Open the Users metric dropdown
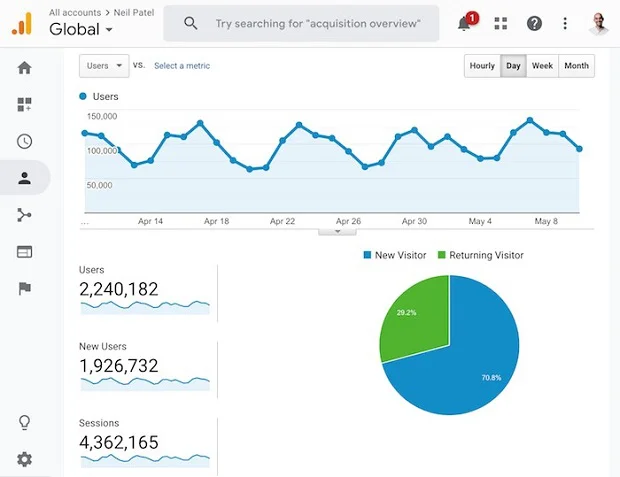620x477 pixels. pos(104,66)
